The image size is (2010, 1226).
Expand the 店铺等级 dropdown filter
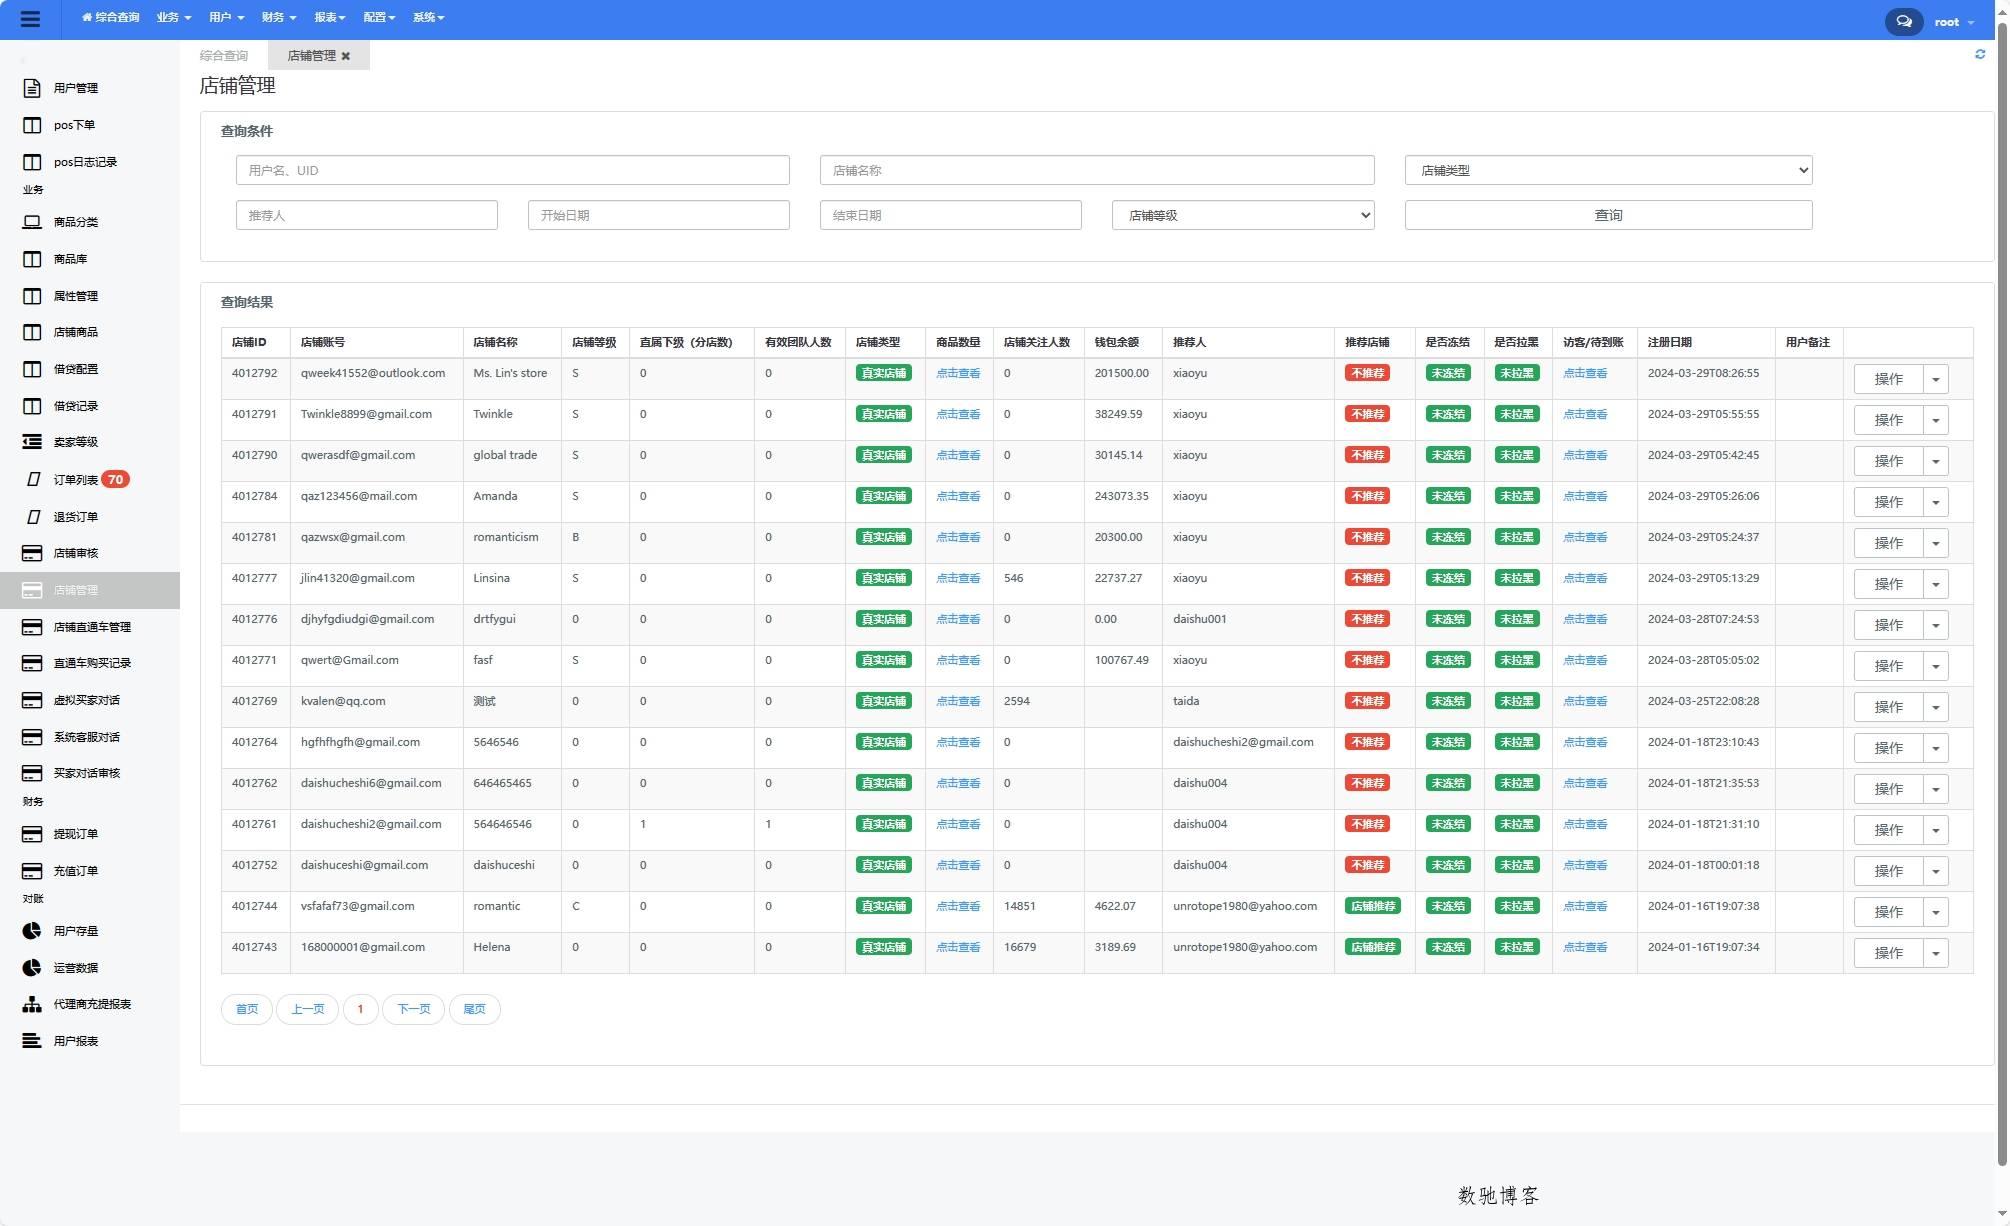click(1243, 215)
